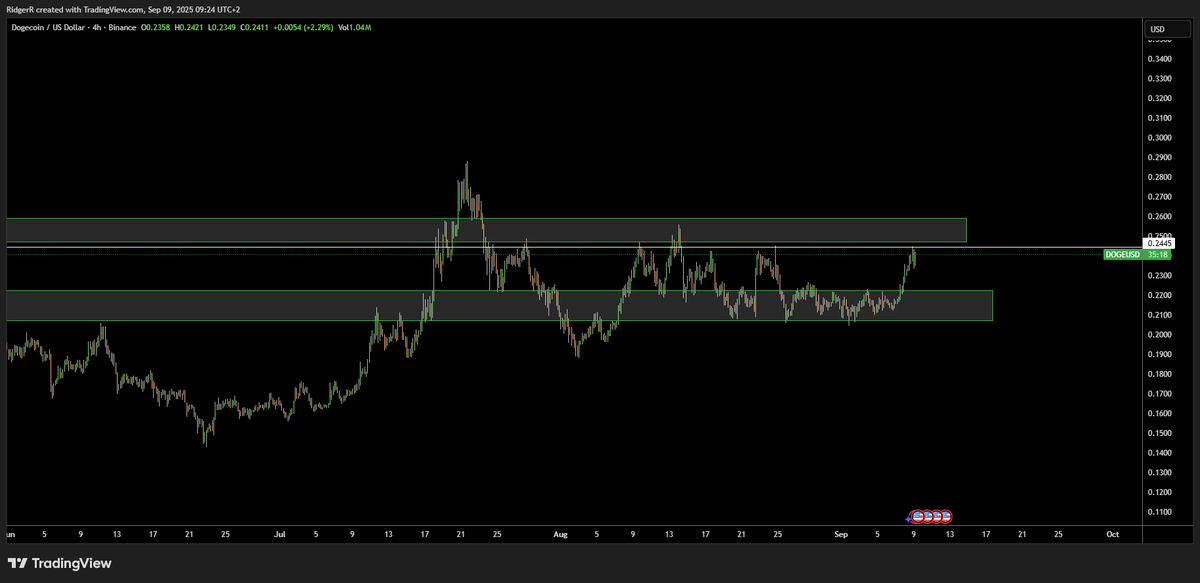Click the 0.2445 current price tag
1200x583 pixels.
[1159, 243]
